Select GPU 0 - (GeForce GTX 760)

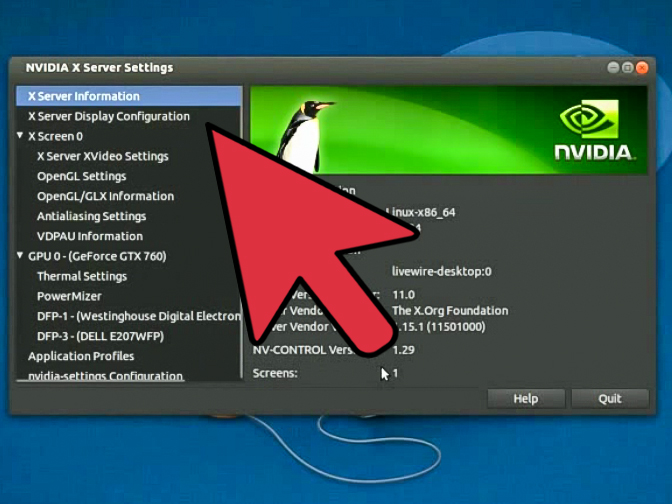pos(97,256)
